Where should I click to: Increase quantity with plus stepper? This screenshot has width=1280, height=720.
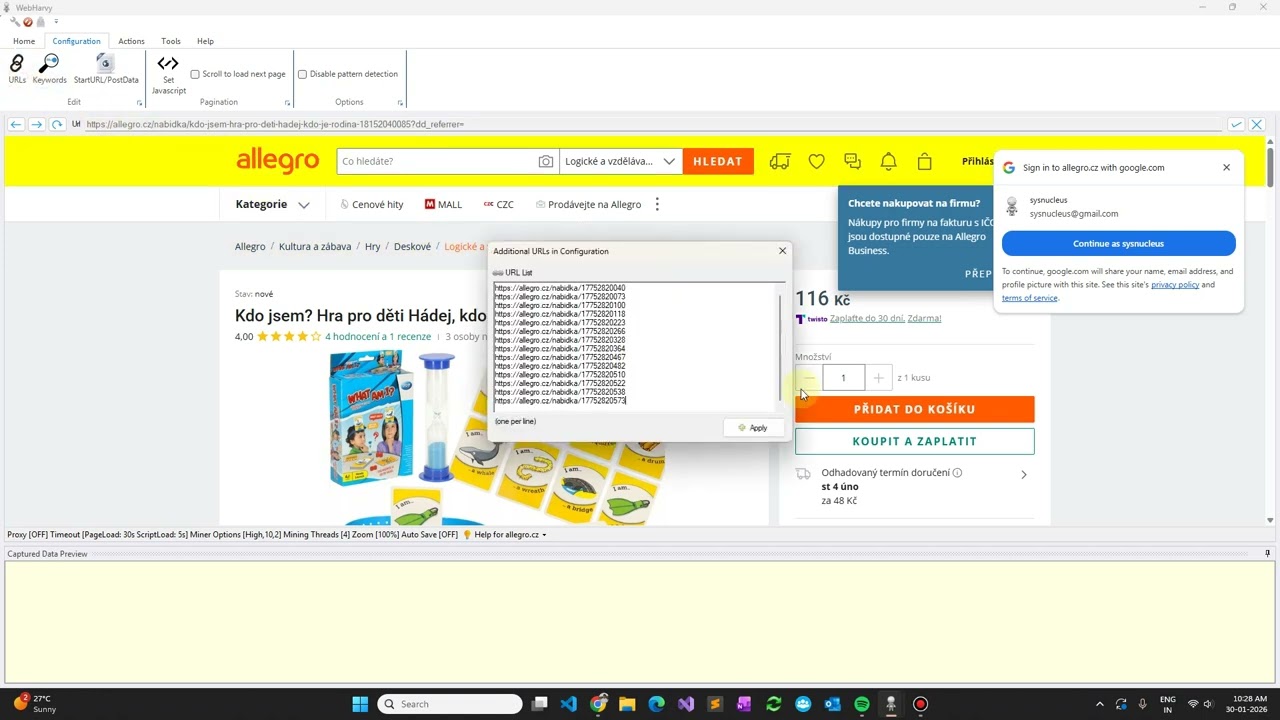[x=878, y=378]
